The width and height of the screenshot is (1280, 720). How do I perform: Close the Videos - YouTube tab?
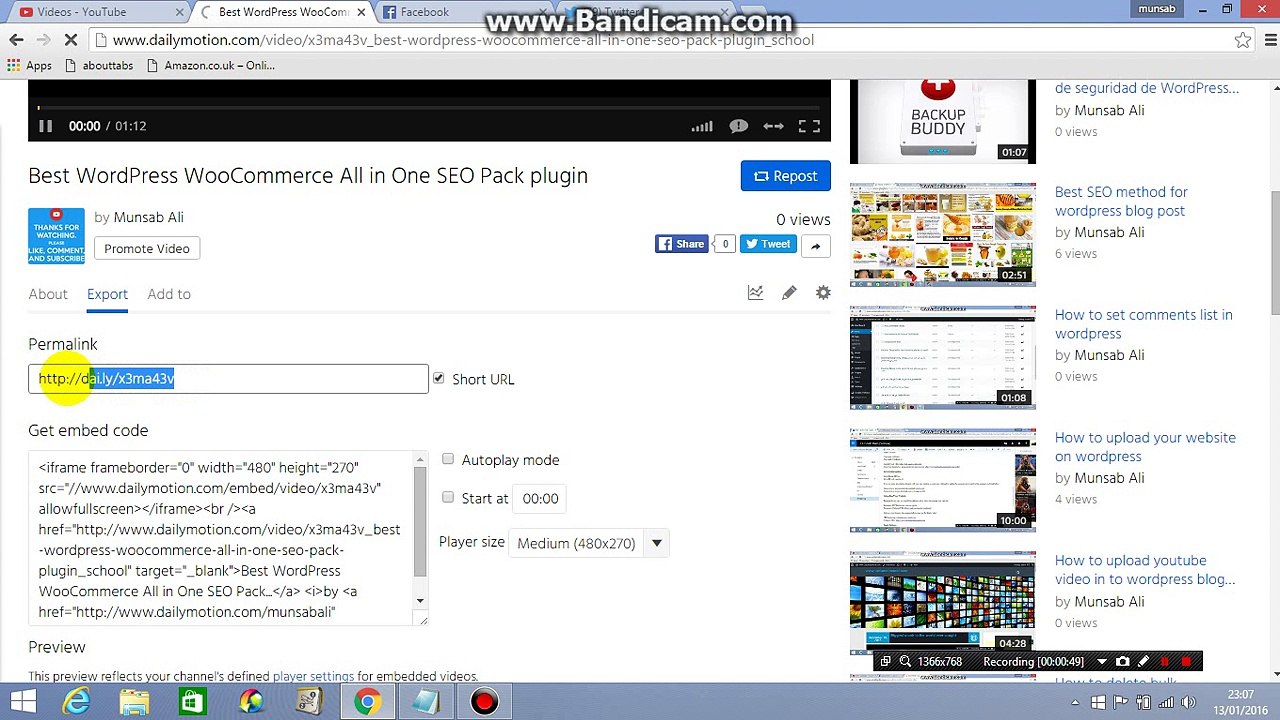point(180,12)
